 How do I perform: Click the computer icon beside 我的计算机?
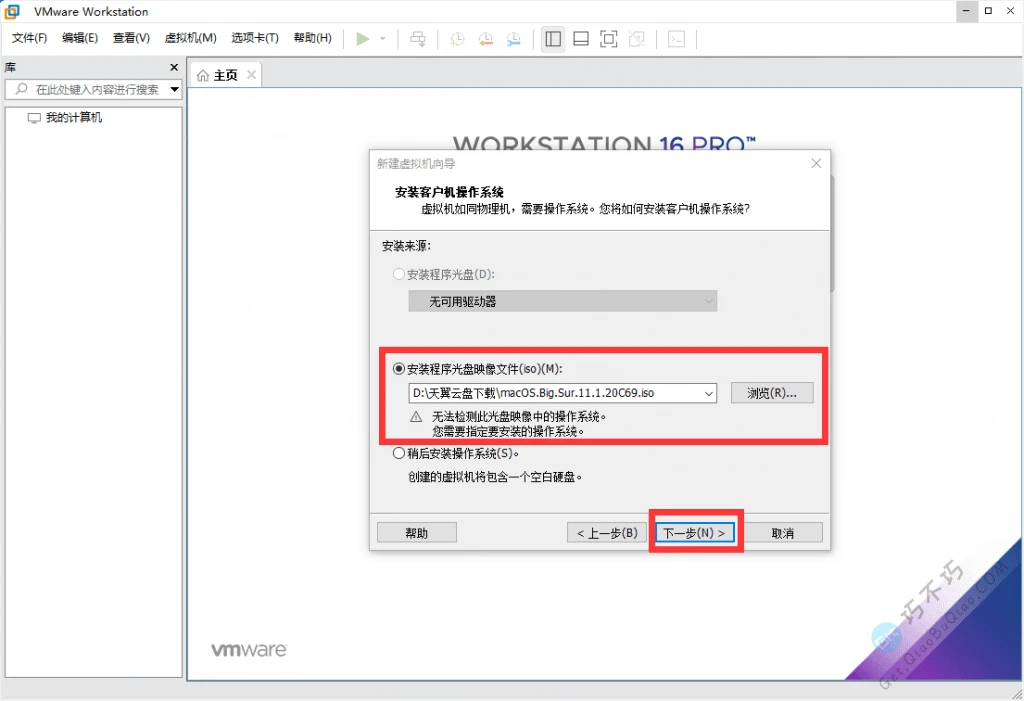click(x=34, y=118)
